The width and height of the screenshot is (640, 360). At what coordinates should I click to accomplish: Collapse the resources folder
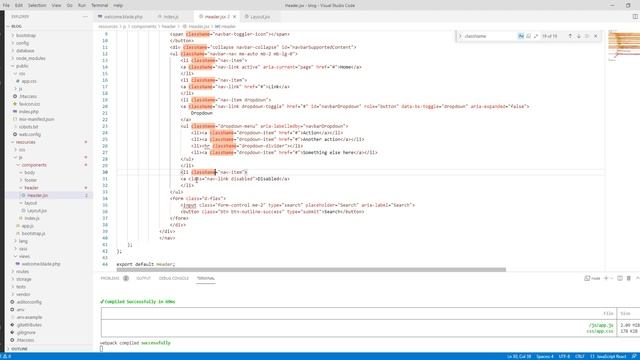pyautogui.click(x=25, y=142)
